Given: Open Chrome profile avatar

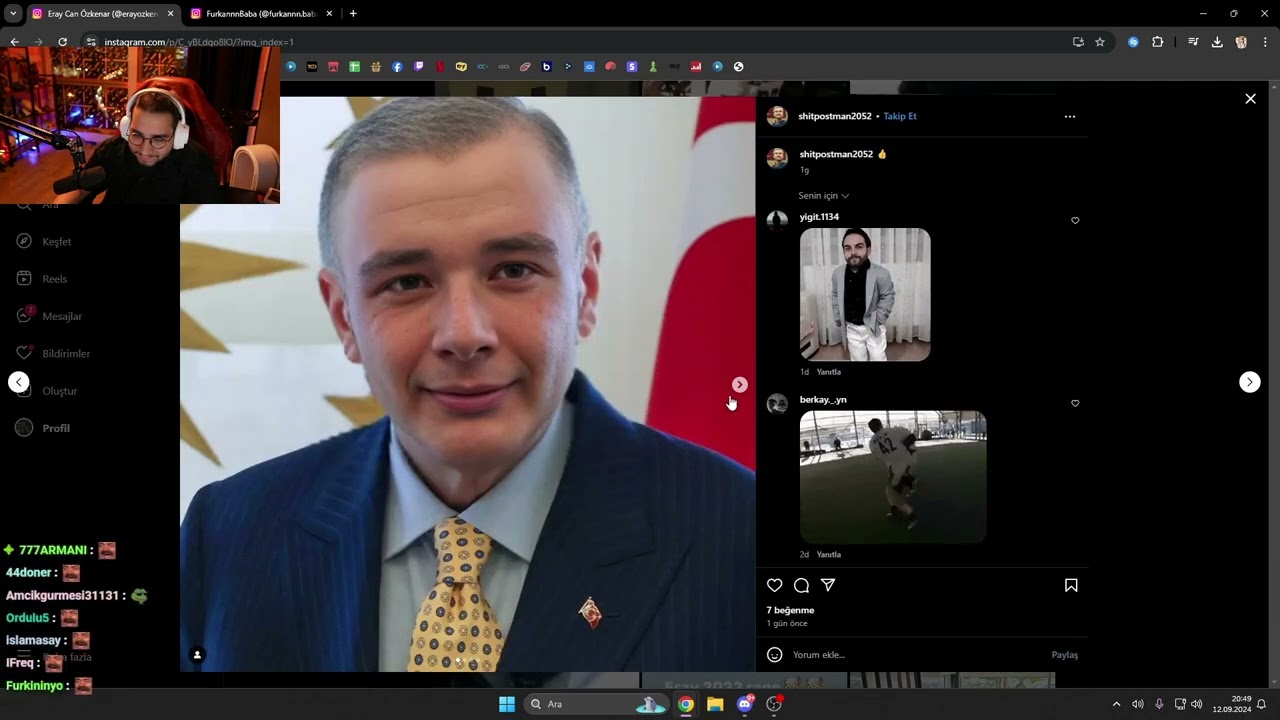Looking at the screenshot, I should [1241, 42].
